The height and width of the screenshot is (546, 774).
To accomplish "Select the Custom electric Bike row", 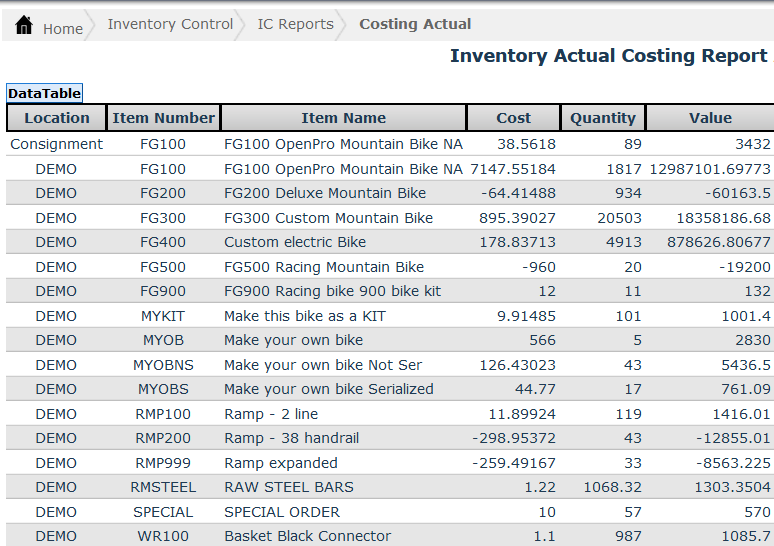I will tap(295, 242).
